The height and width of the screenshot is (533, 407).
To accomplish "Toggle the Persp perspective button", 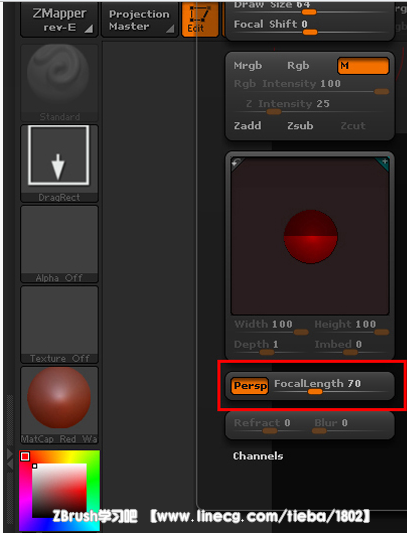I will click(250, 386).
